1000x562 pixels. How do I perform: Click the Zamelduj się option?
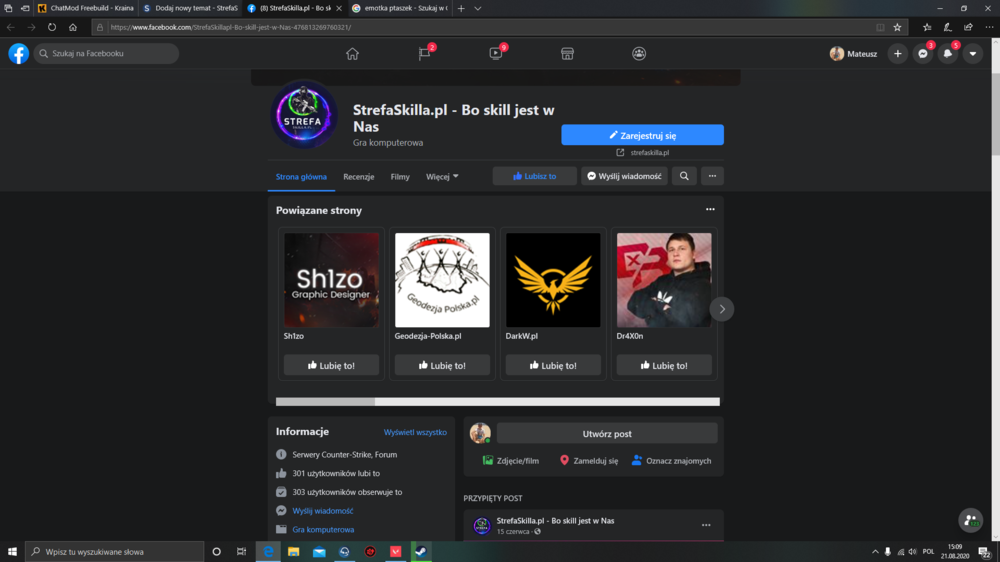point(589,461)
